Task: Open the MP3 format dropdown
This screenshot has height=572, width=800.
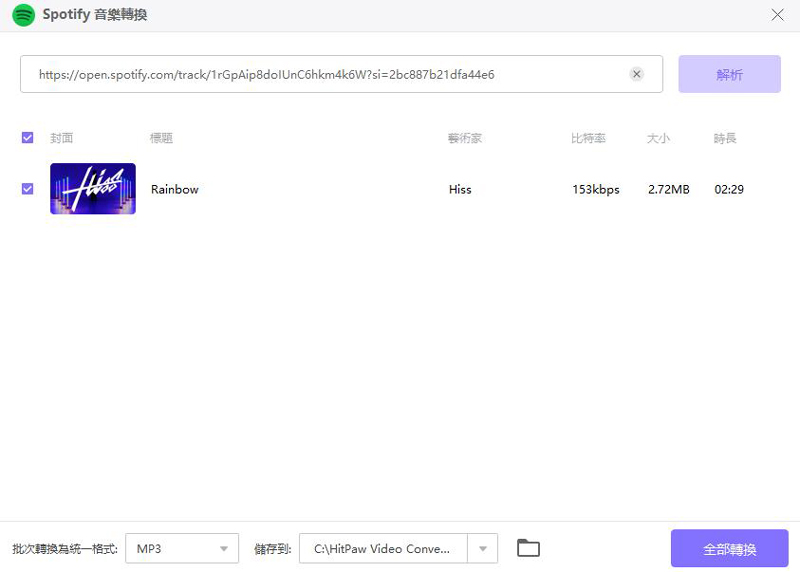Action: pyautogui.click(x=182, y=549)
